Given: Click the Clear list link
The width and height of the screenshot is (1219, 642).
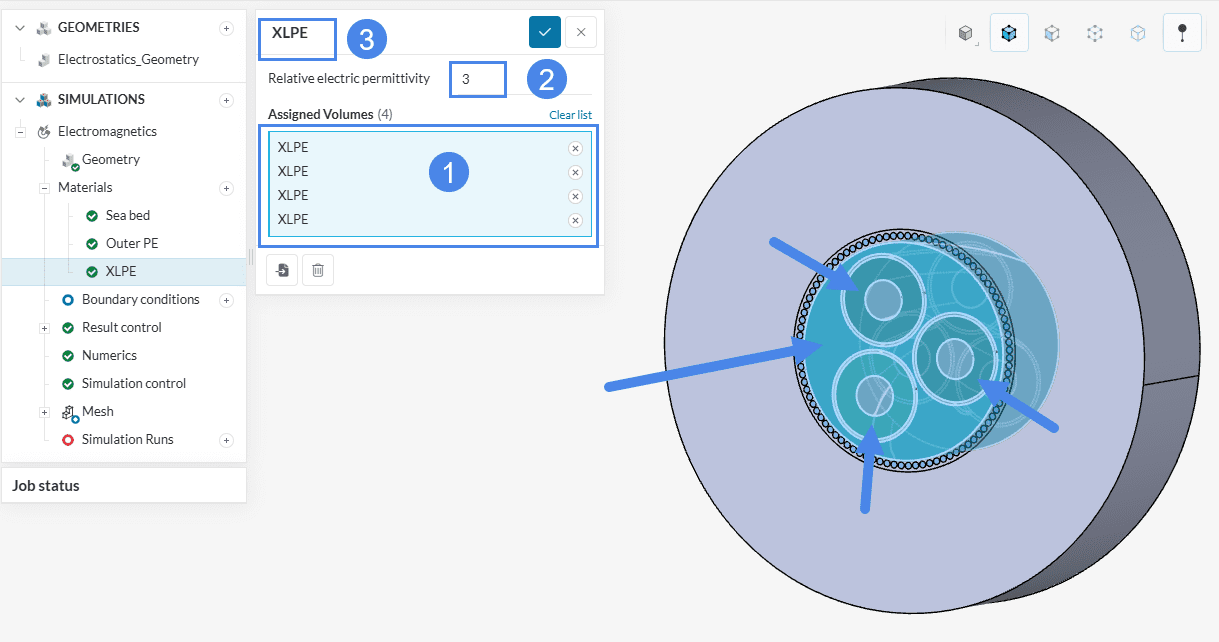Looking at the screenshot, I should (570, 115).
